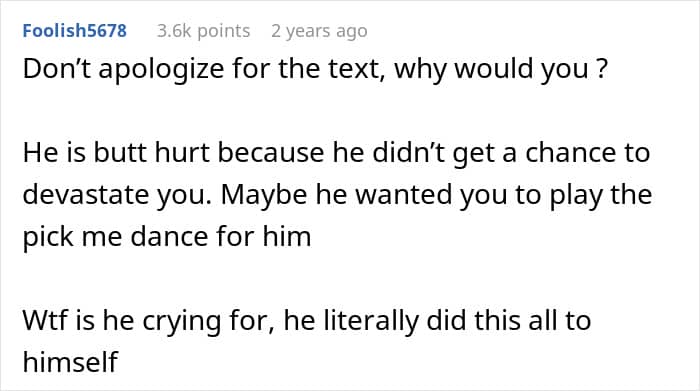Click the word because in the comment
This screenshot has height=391, width=700.
(271, 153)
